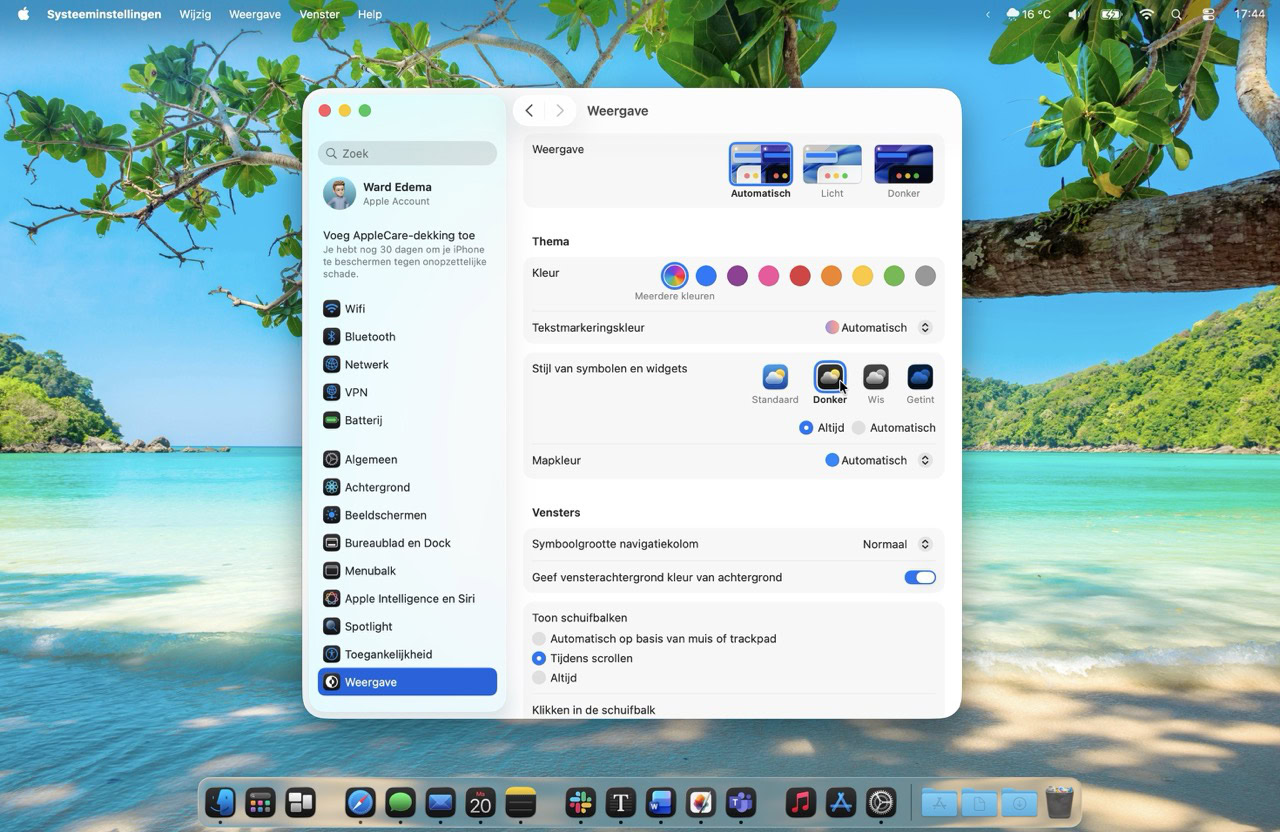Select the Standaard icon style
1280x832 pixels.
775,377
